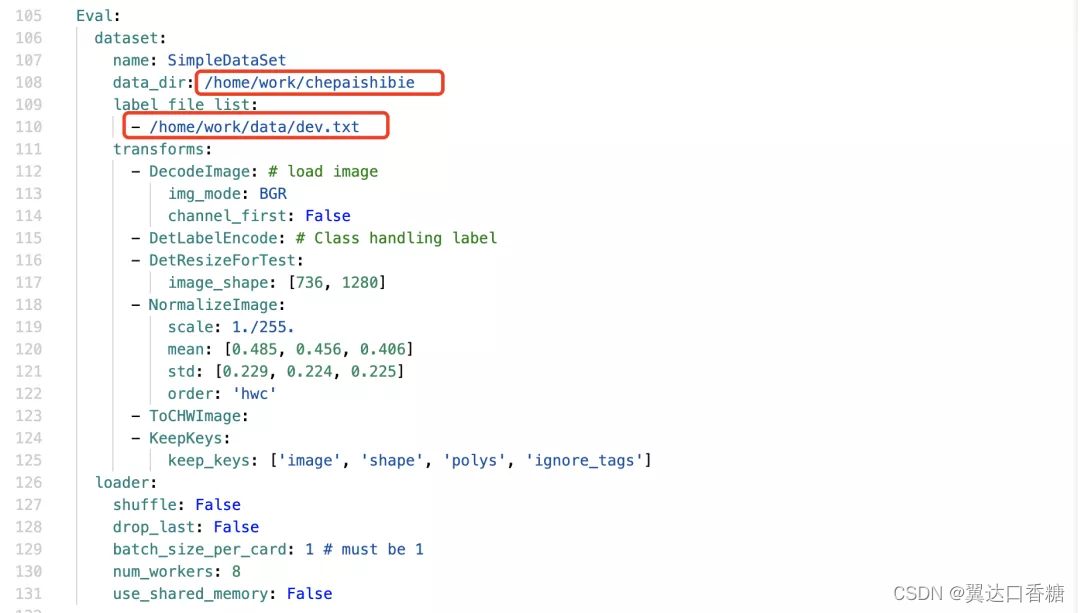Click the order value 'hwc'
The image size is (1080, 613).
point(254,394)
